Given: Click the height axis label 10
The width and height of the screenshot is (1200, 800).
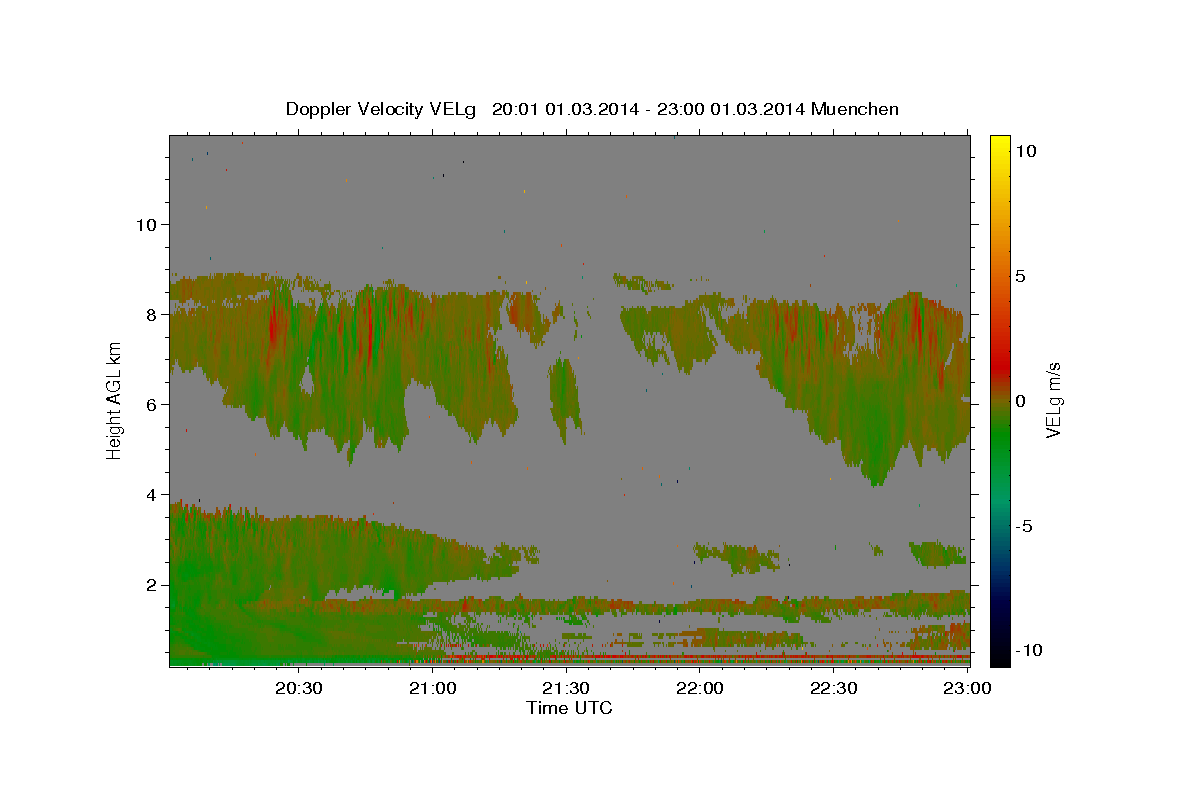Looking at the screenshot, I should [x=145, y=224].
